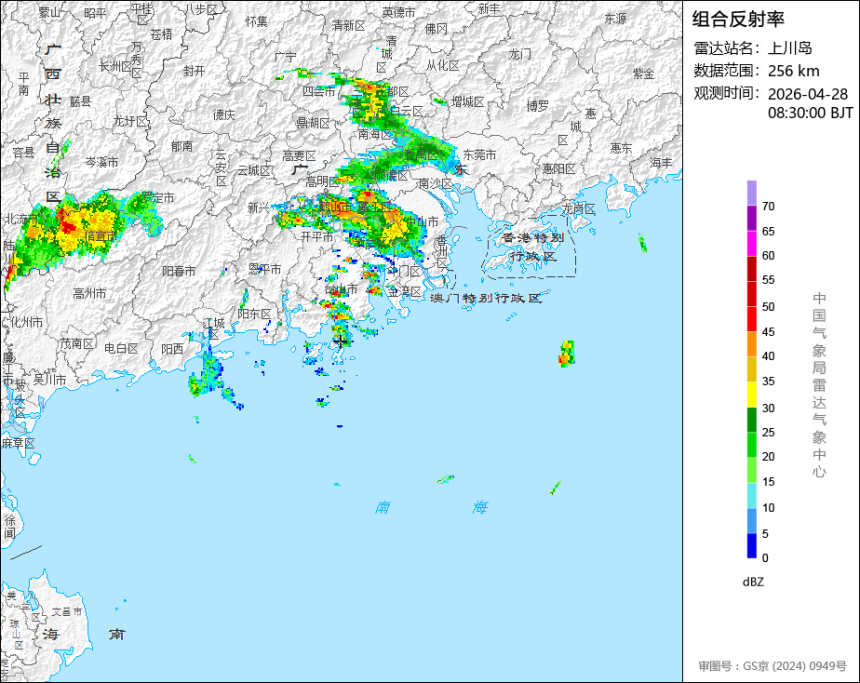
Task: Click the black cross radar station marker
Action: coord(341,342)
